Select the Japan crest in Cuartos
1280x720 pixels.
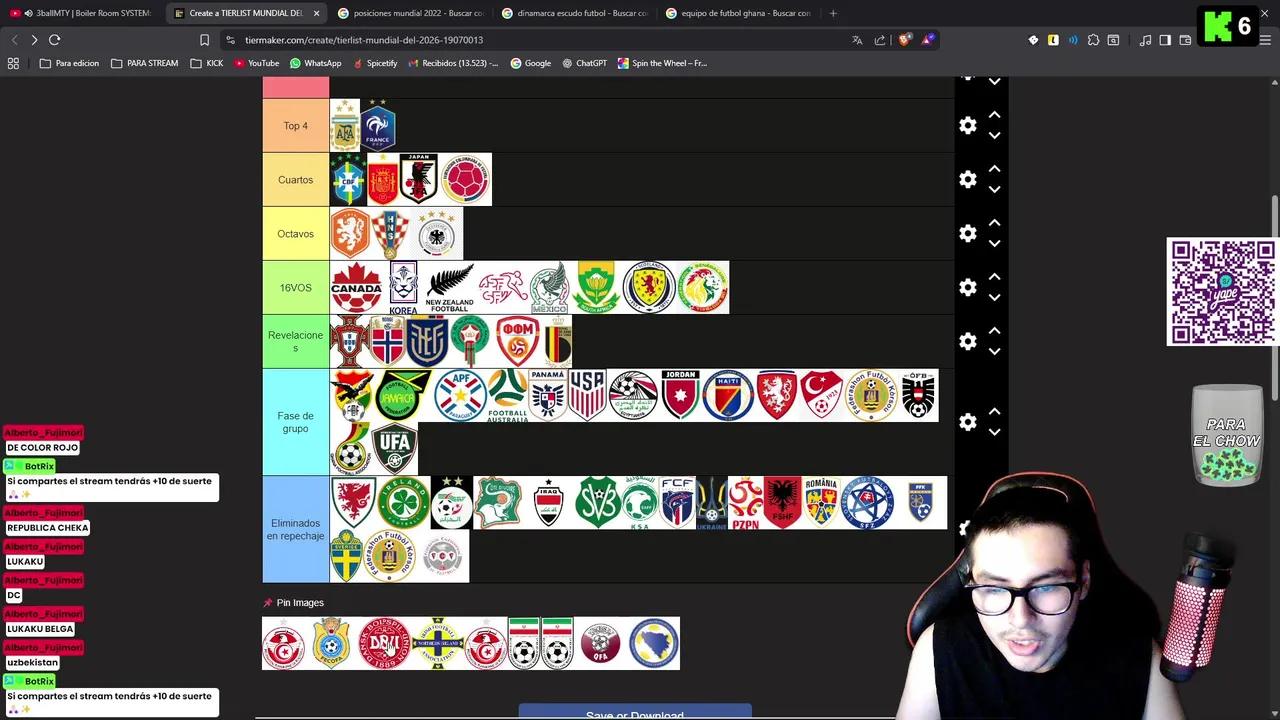pyautogui.click(x=418, y=180)
